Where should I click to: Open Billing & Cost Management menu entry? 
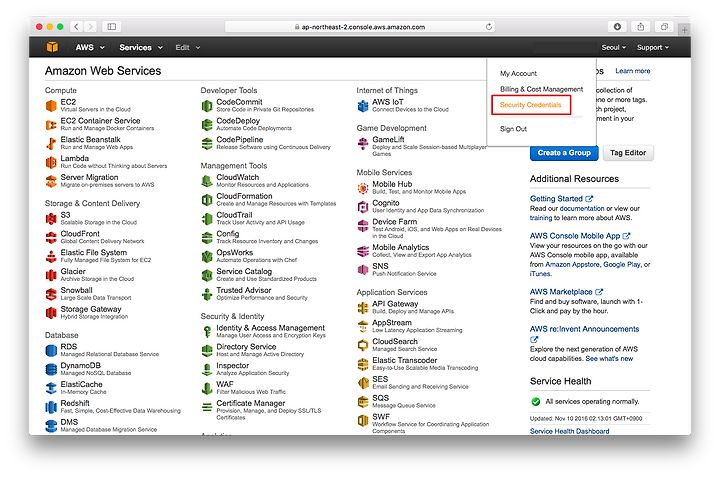[x=541, y=89]
